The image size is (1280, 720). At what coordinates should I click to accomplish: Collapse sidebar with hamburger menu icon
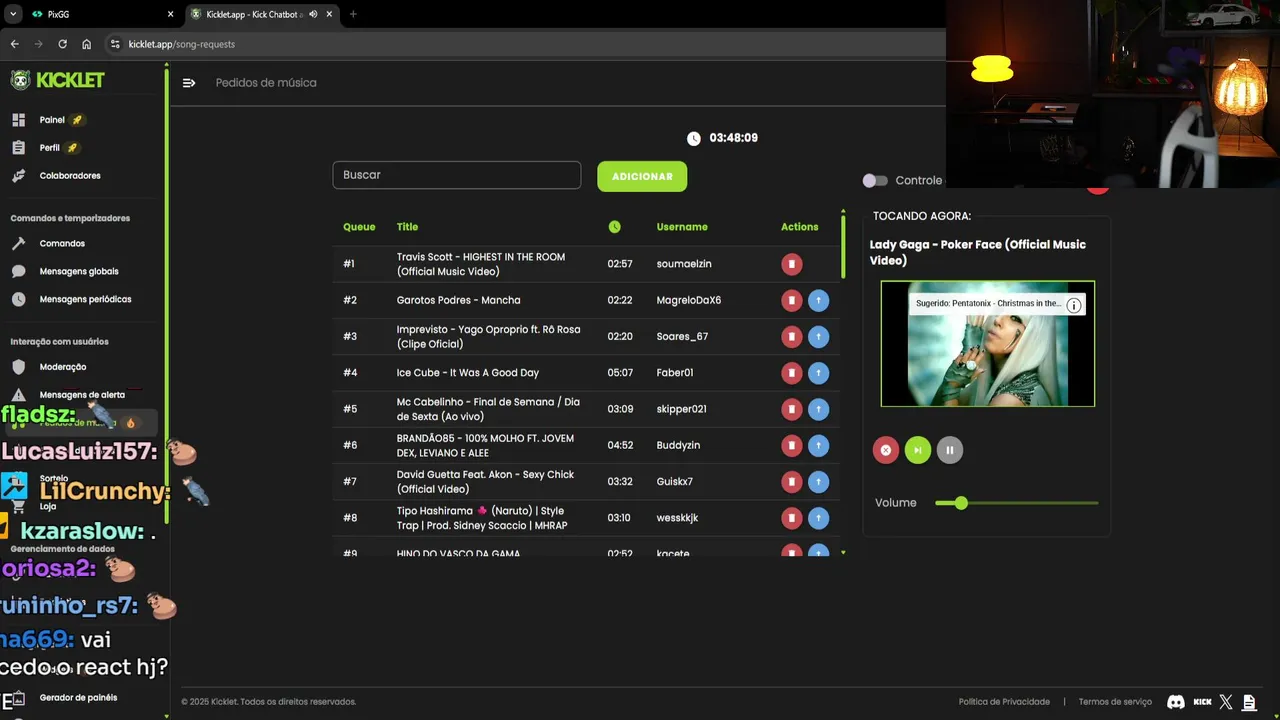tap(189, 83)
